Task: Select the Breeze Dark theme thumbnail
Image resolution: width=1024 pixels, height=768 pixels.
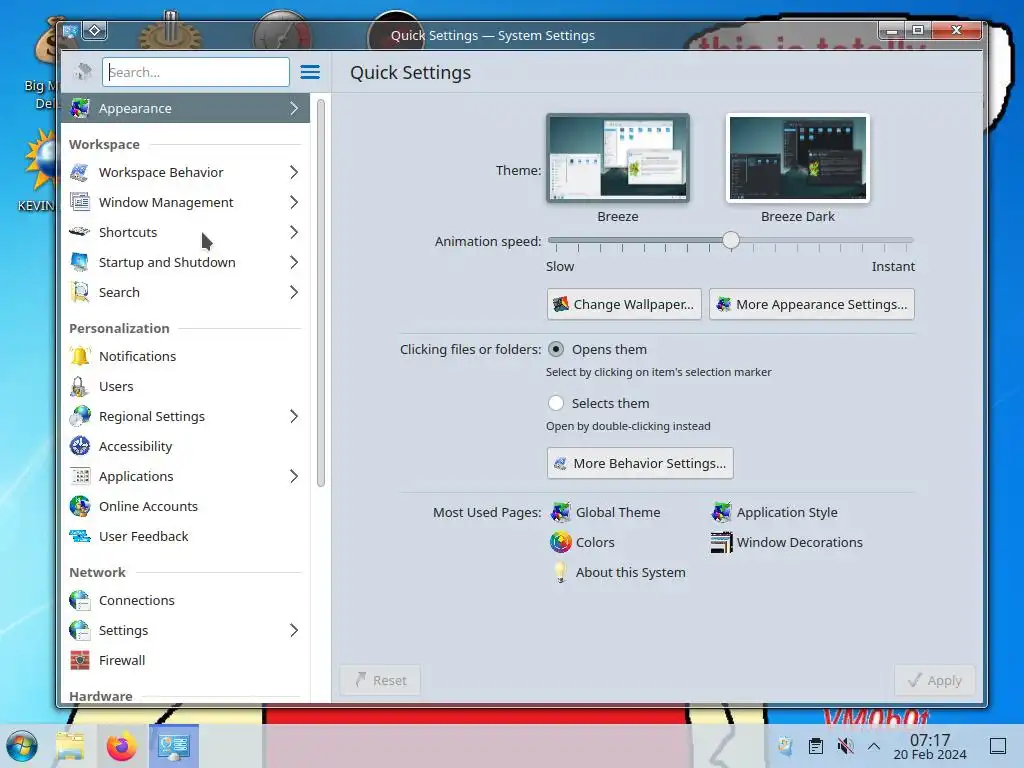Action: (x=798, y=158)
